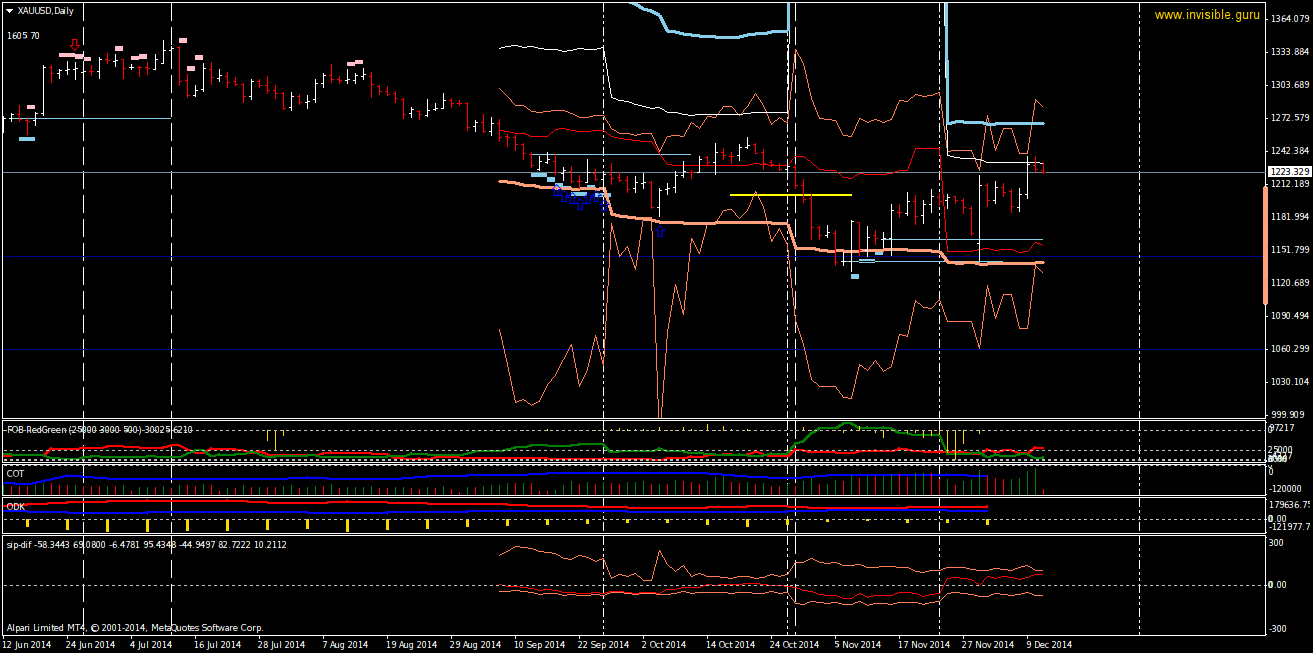Click the XAUUSD,Daily chart title

[45, 10]
